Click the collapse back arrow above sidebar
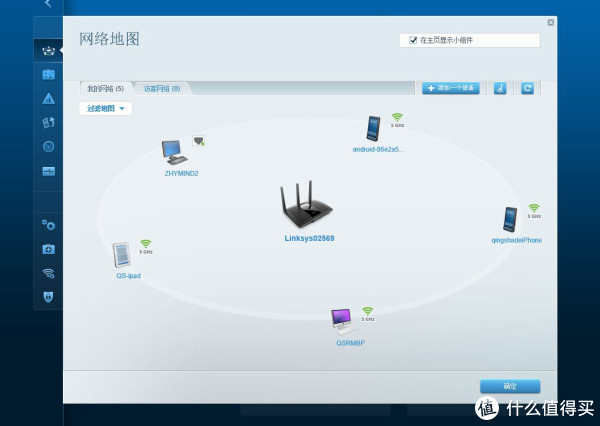The height and width of the screenshot is (426, 600). 48,3
